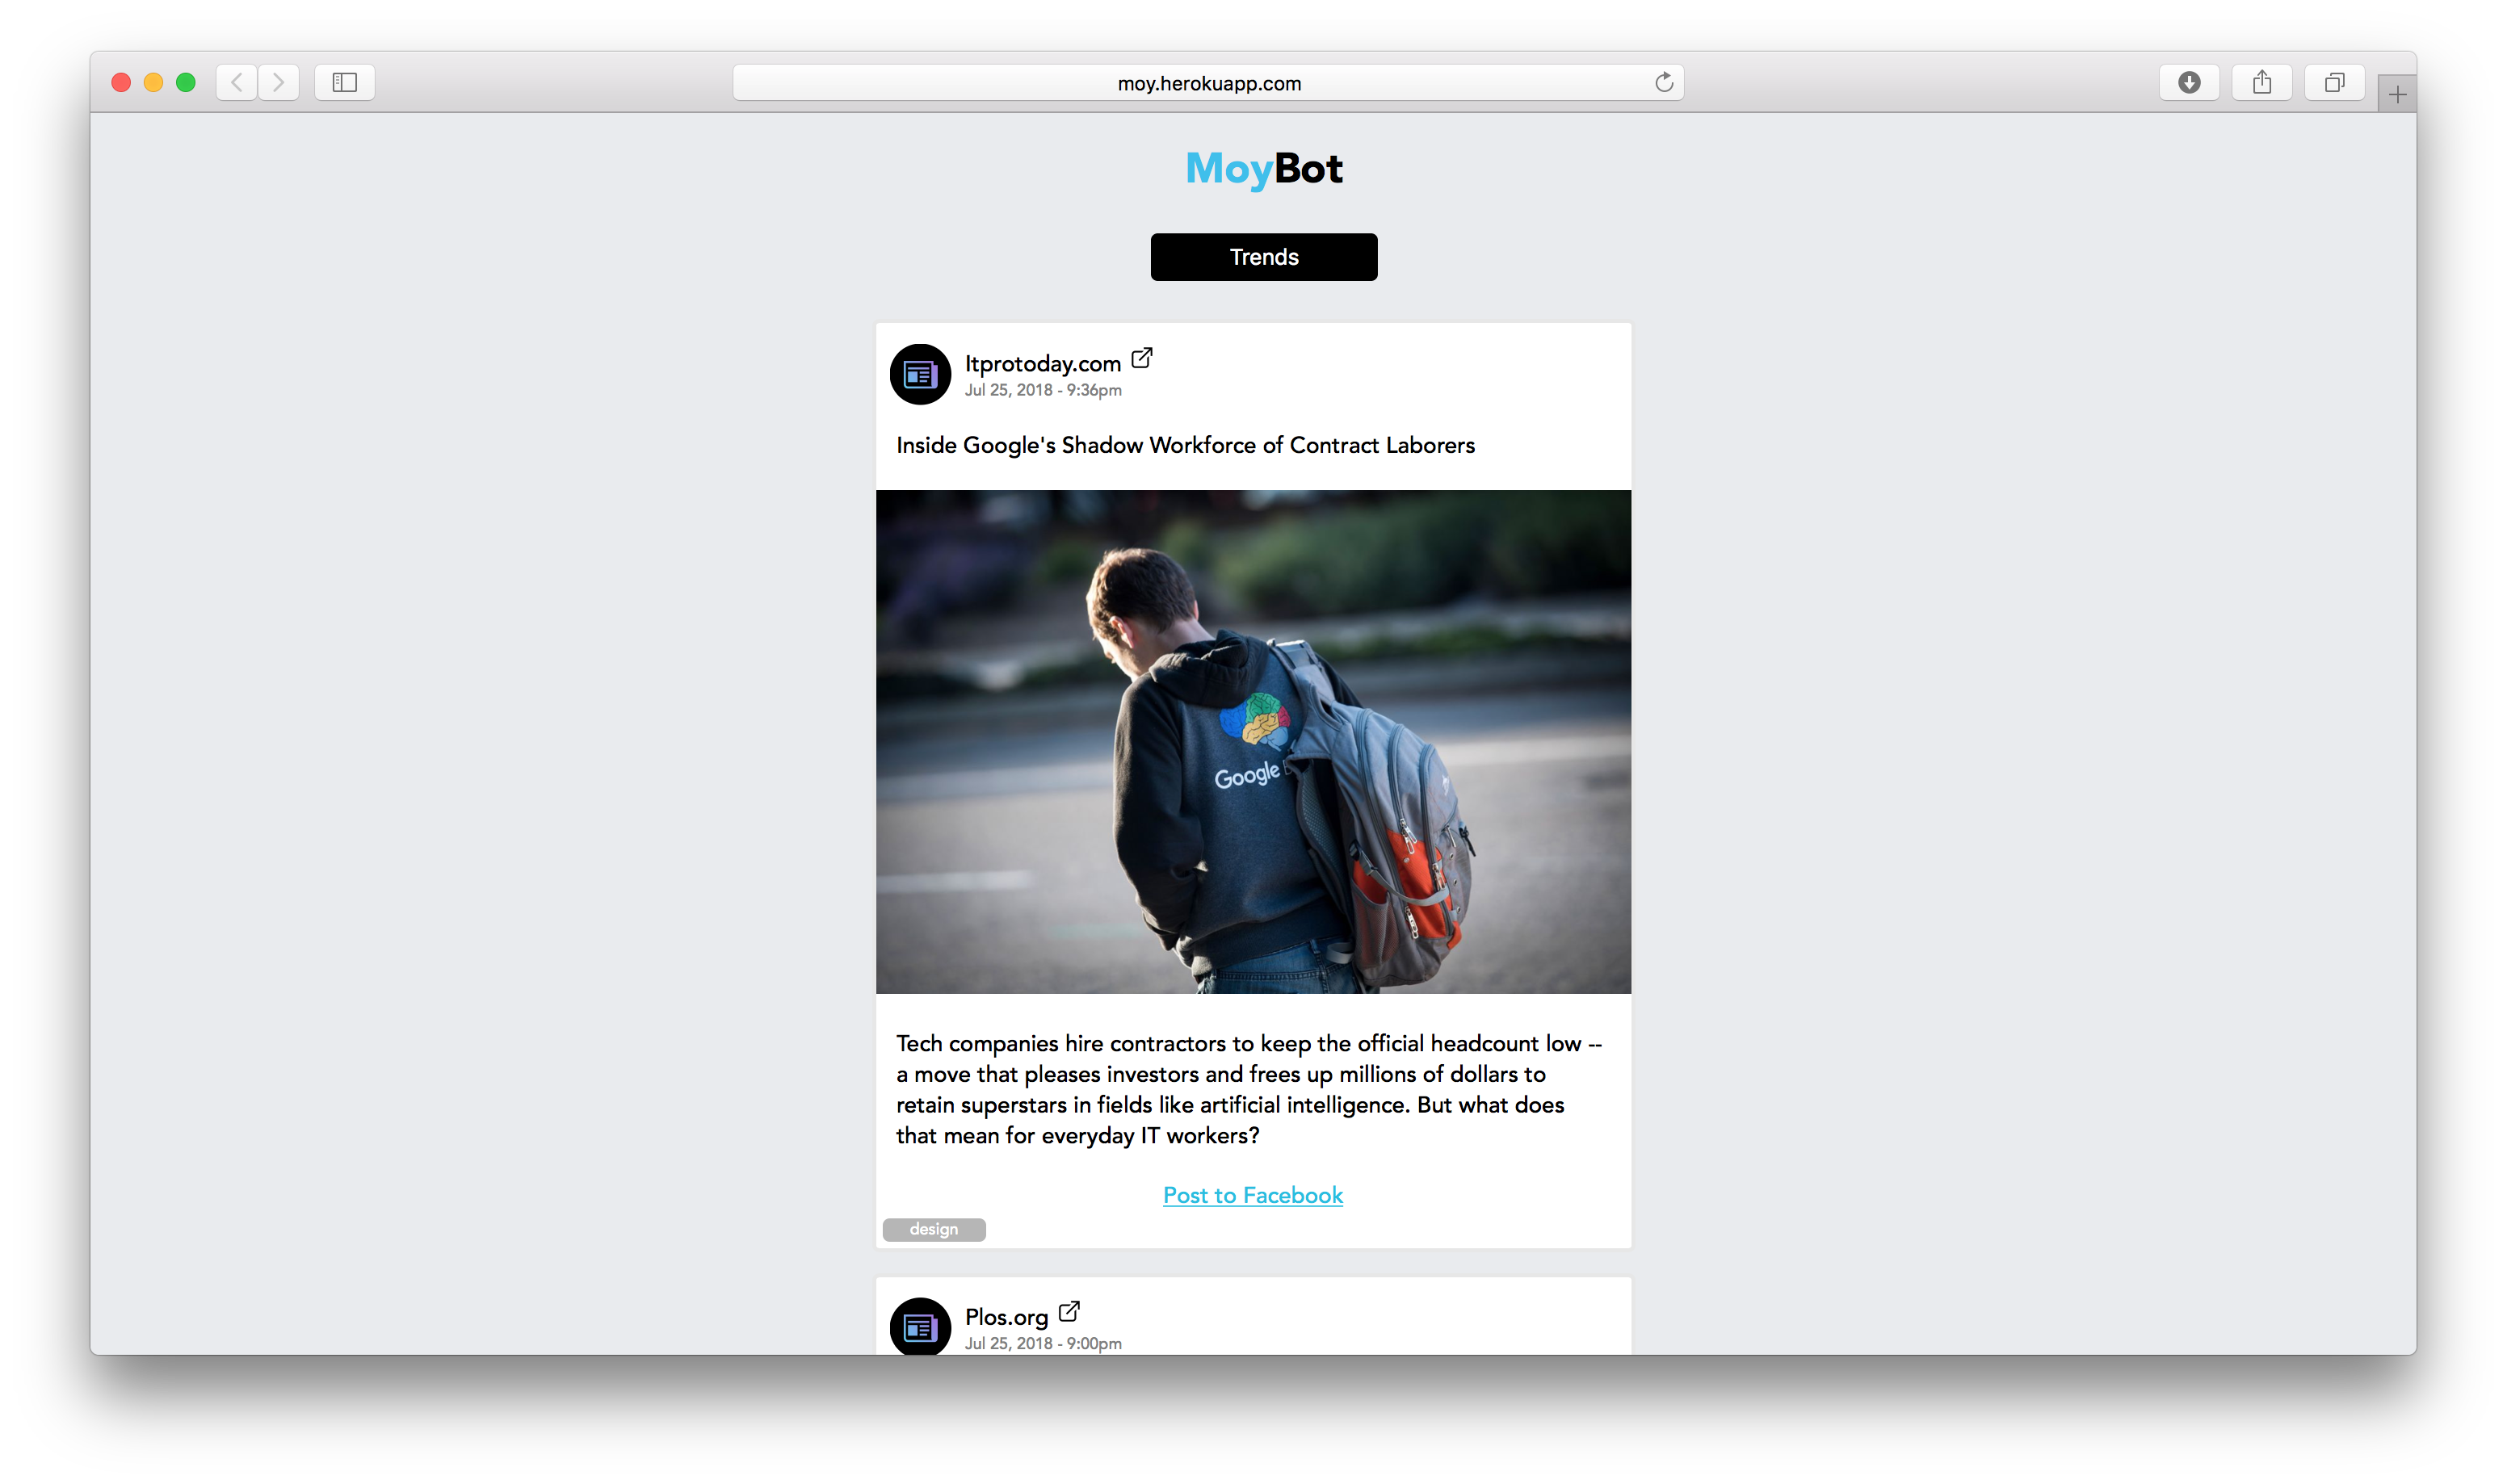Click the Itprotoday.com source name
This screenshot has width=2507, height=1484.
pos(1042,364)
